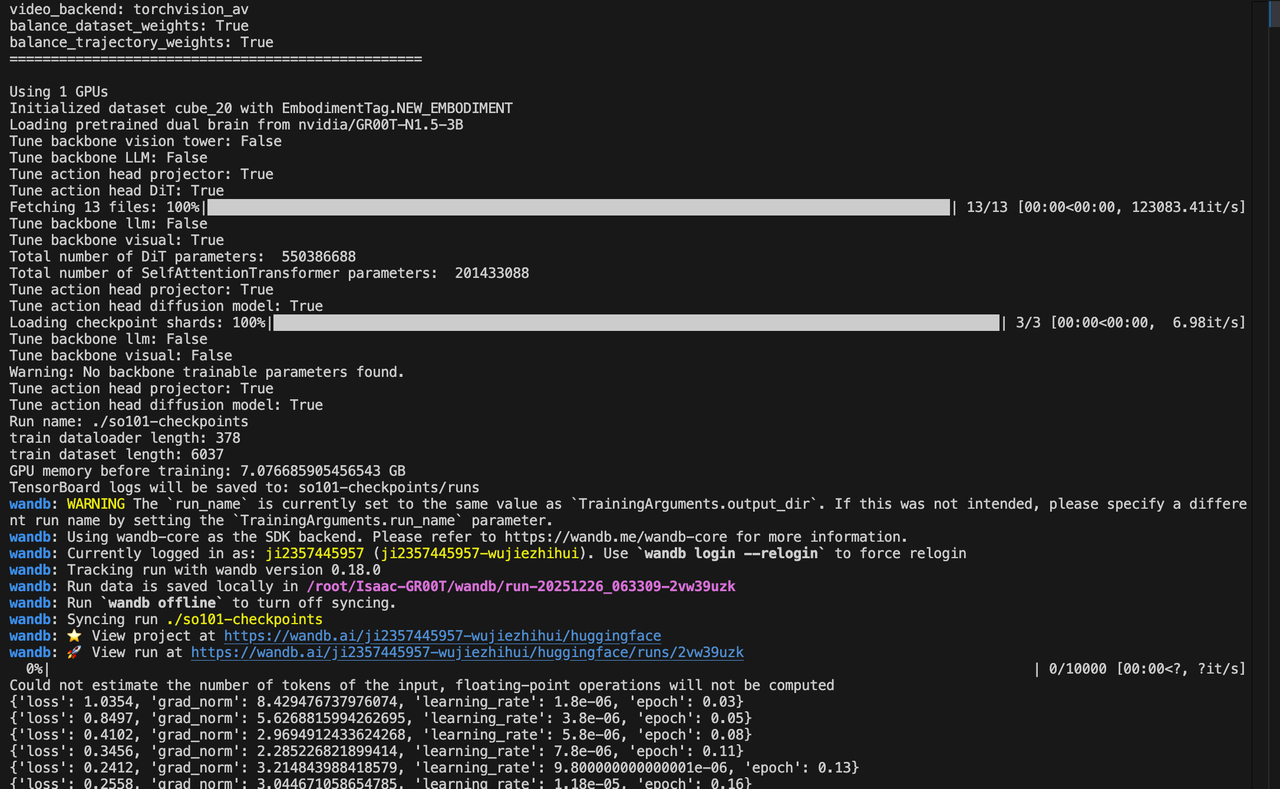
Task: Click 'train dataloader length: 378'
Action: point(125,438)
